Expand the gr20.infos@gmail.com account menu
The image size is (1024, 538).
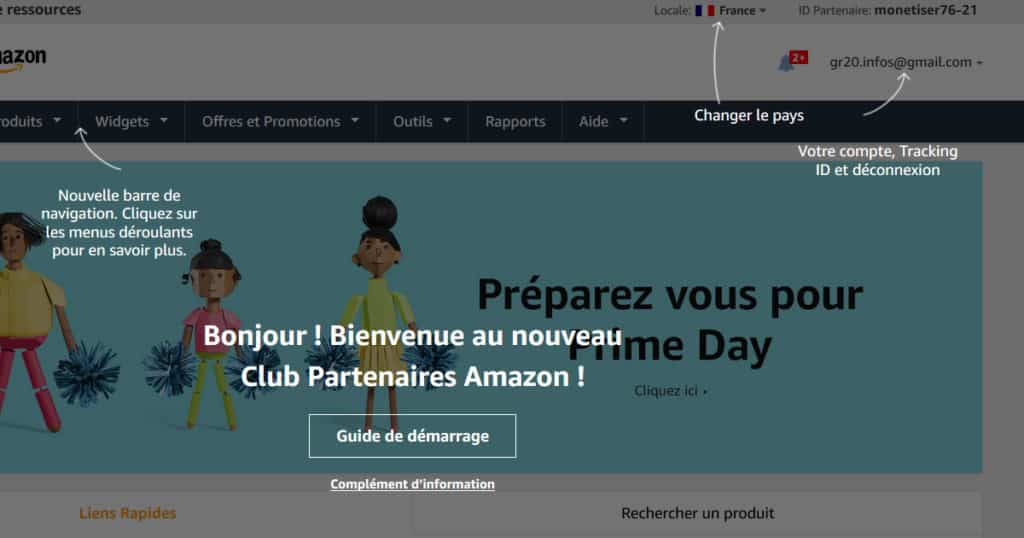[x=906, y=62]
